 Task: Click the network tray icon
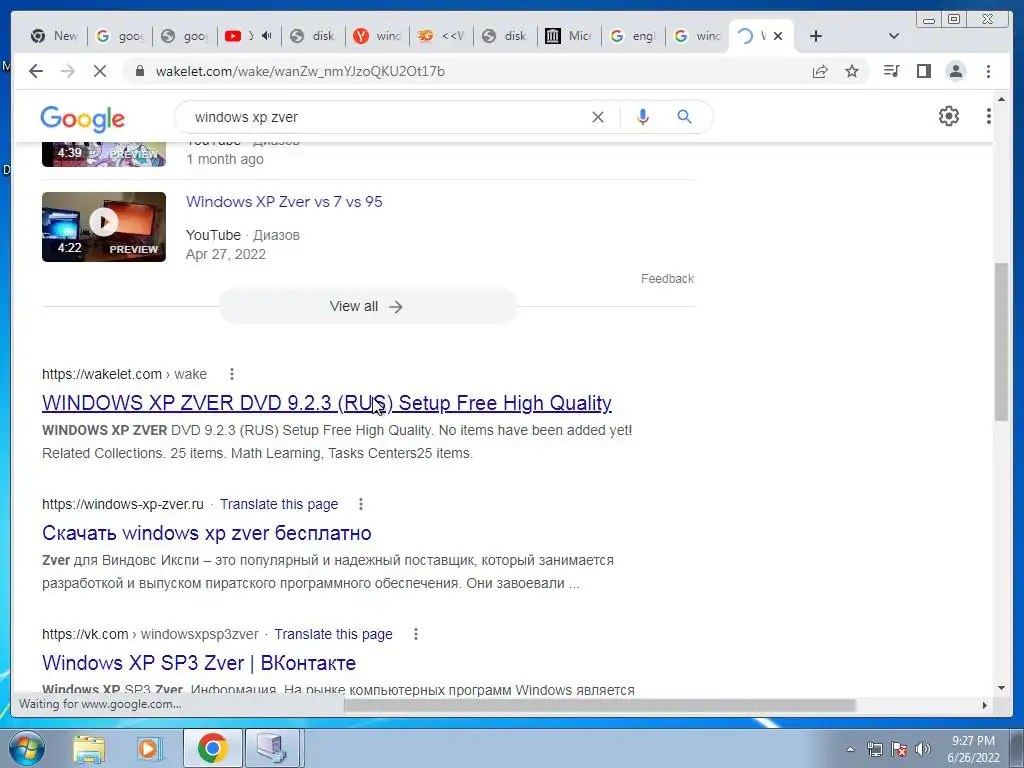[874, 749]
